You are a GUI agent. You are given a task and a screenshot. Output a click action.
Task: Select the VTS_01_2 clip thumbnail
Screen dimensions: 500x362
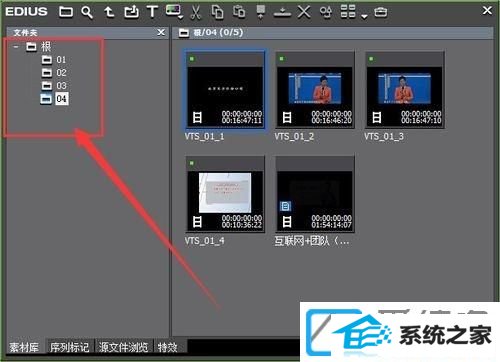click(x=315, y=90)
